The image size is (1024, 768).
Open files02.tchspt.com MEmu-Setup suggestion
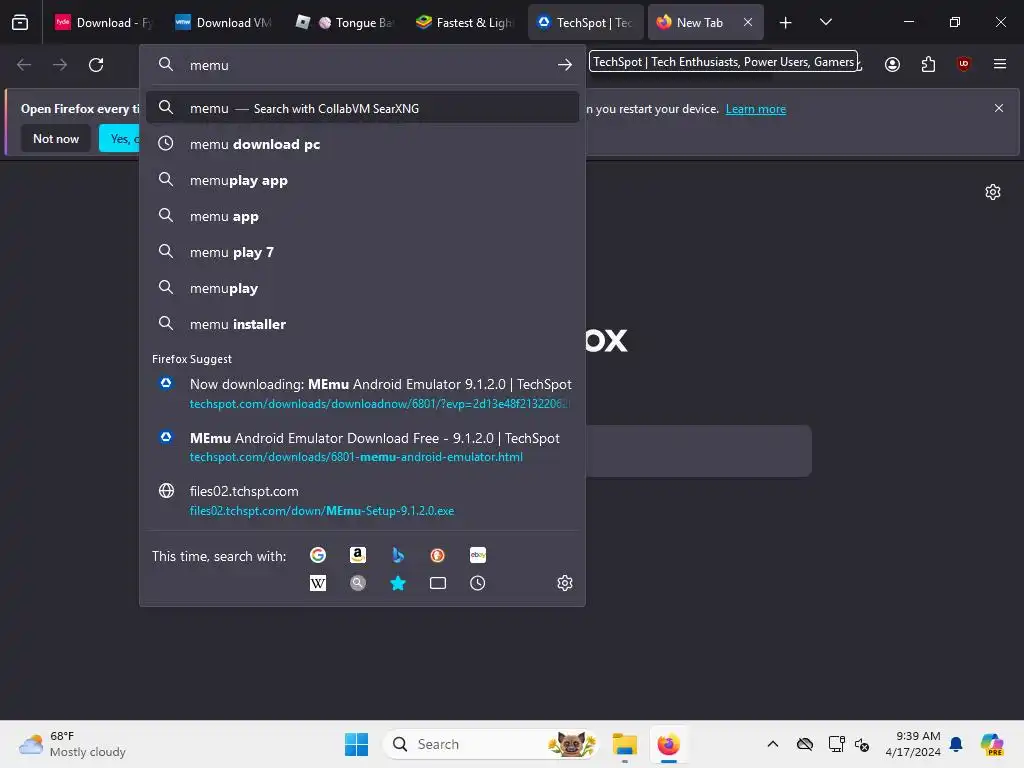click(x=362, y=500)
